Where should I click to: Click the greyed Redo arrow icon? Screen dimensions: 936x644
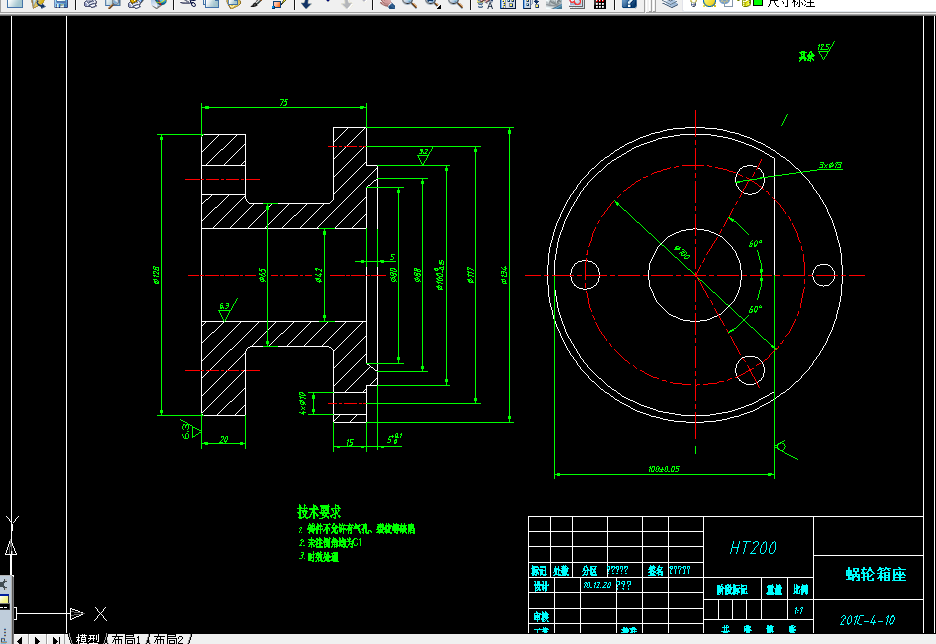(x=347, y=3)
